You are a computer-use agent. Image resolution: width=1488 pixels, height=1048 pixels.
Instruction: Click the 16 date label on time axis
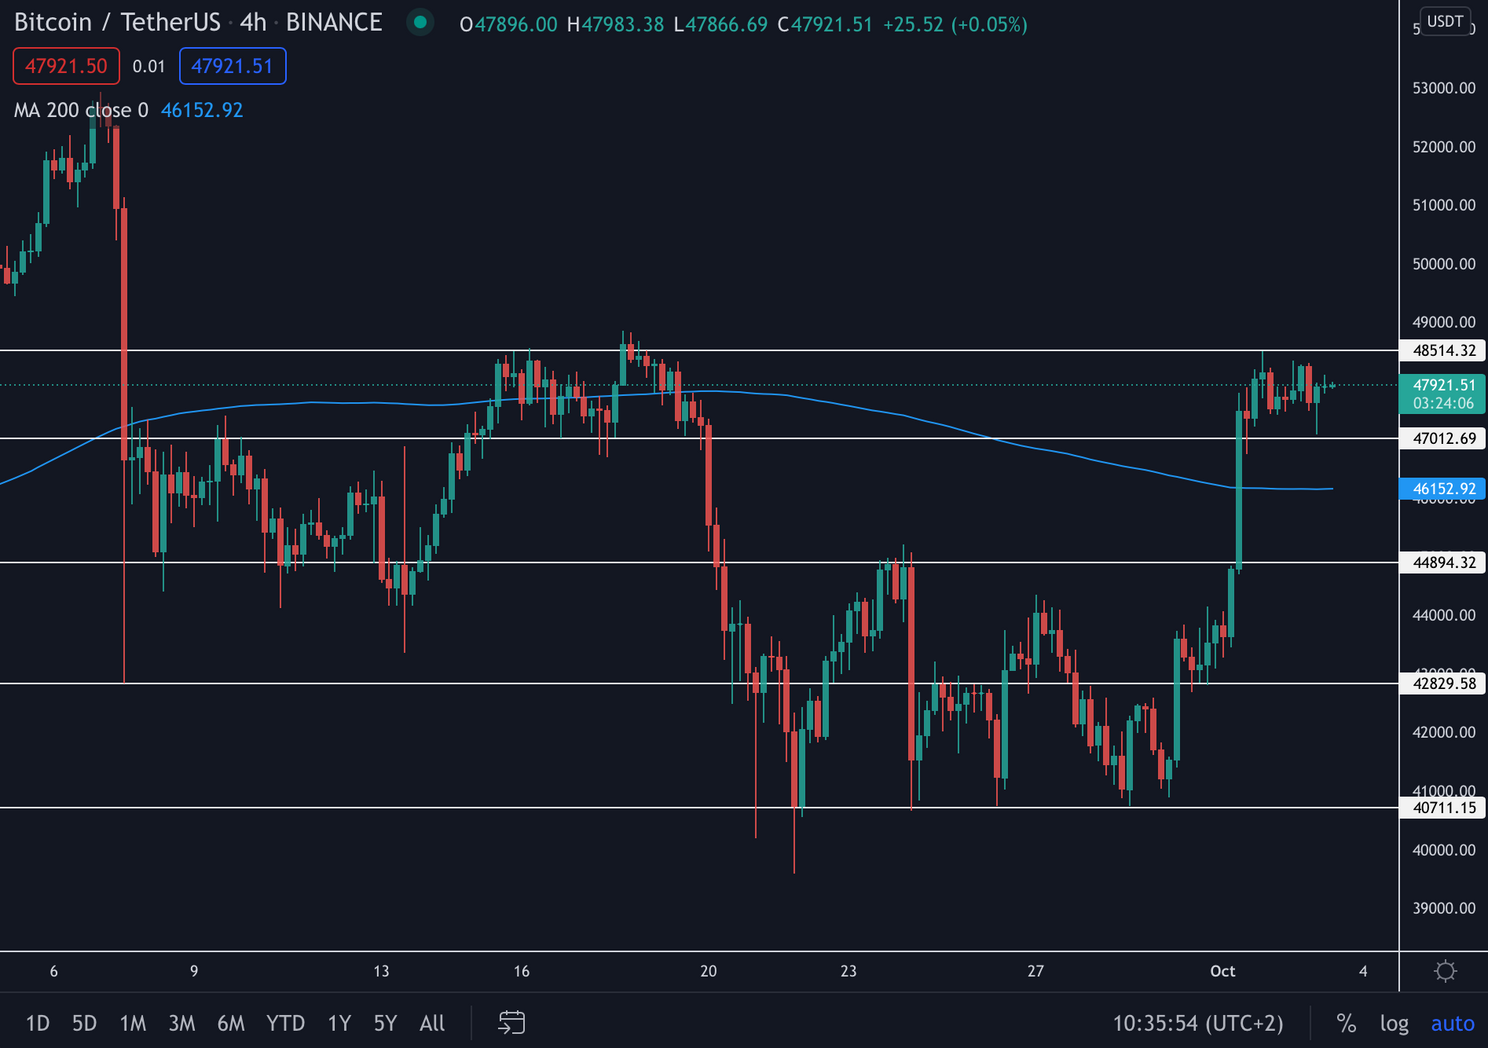pyautogui.click(x=521, y=971)
